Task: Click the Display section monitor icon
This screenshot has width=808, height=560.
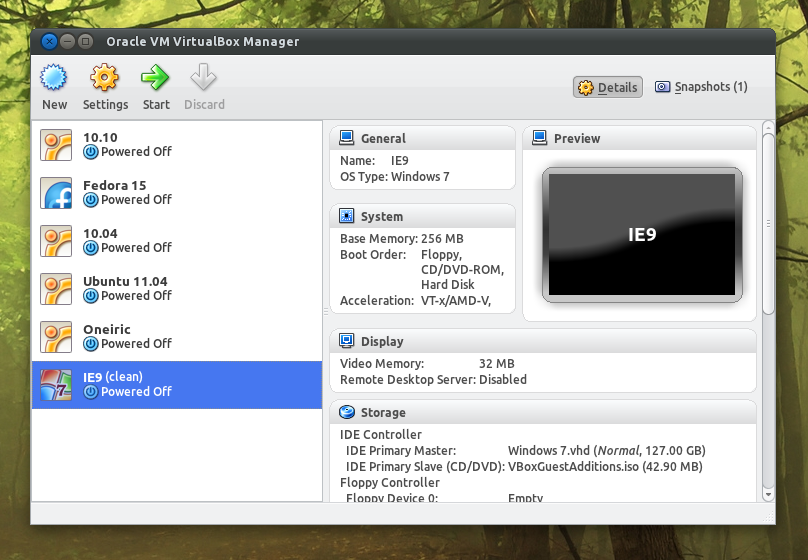Action: 347,341
